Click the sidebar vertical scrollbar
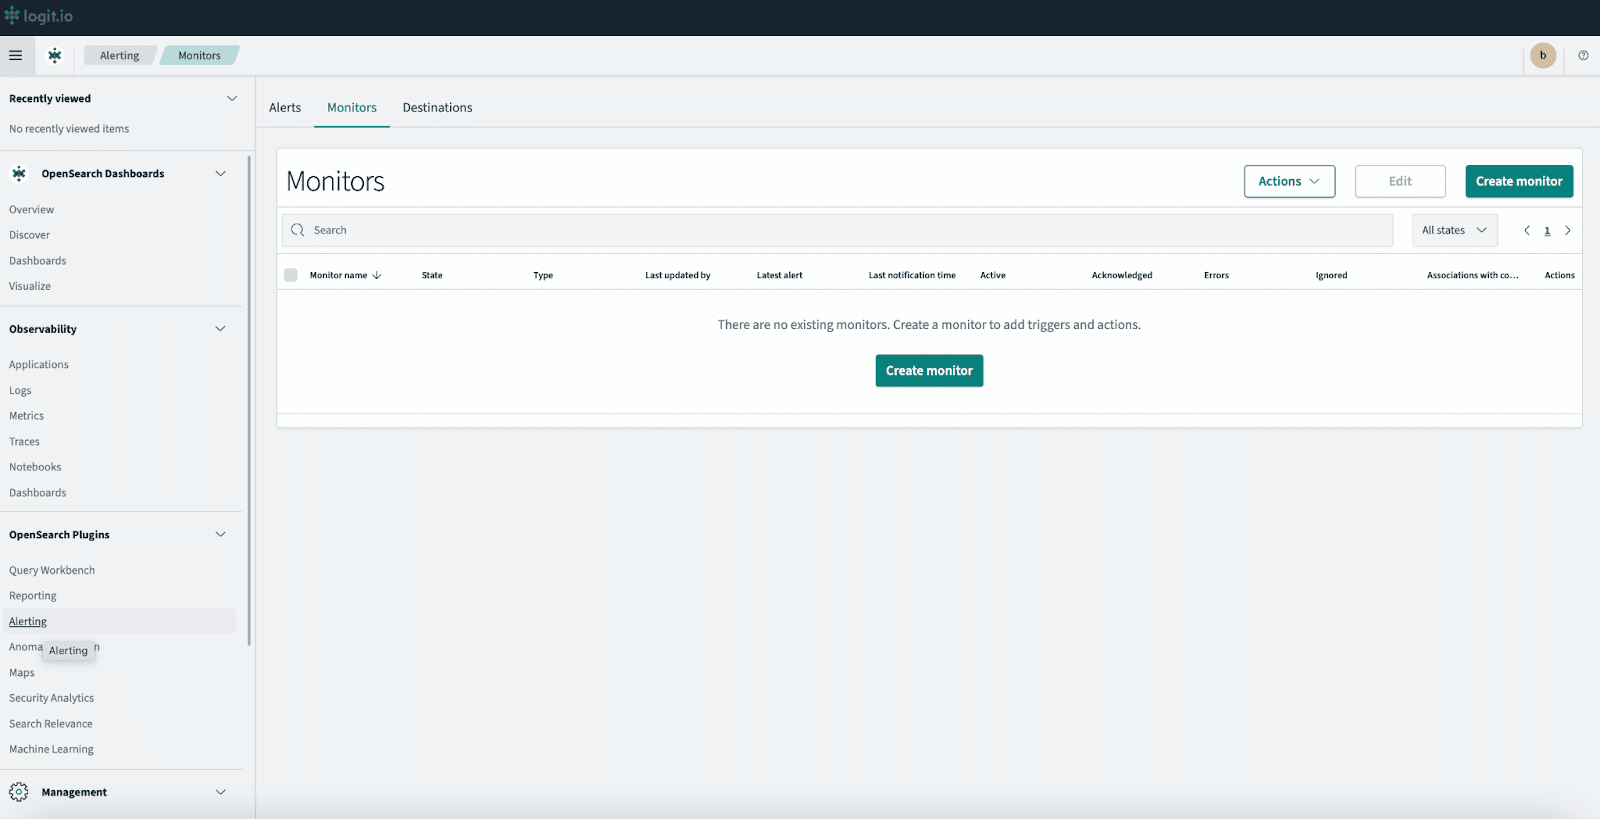The height and width of the screenshot is (819, 1600). point(249,400)
